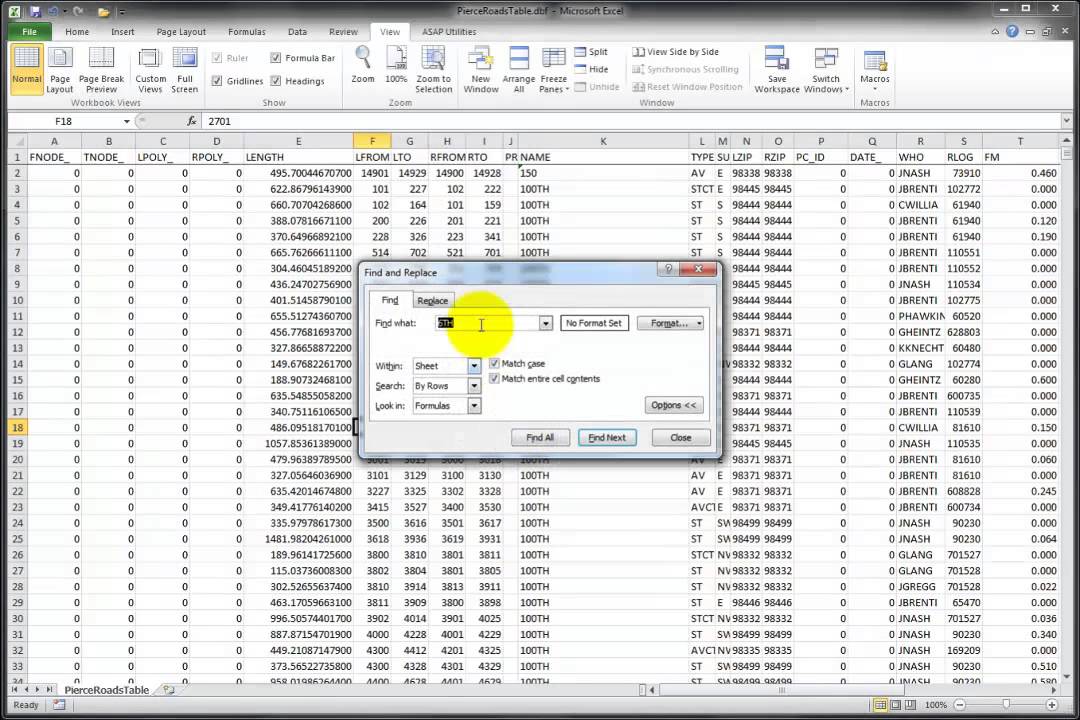This screenshot has height=720, width=1080.
Task: Click the vertical scrollbar down arrow
Action: (1066, 677)
